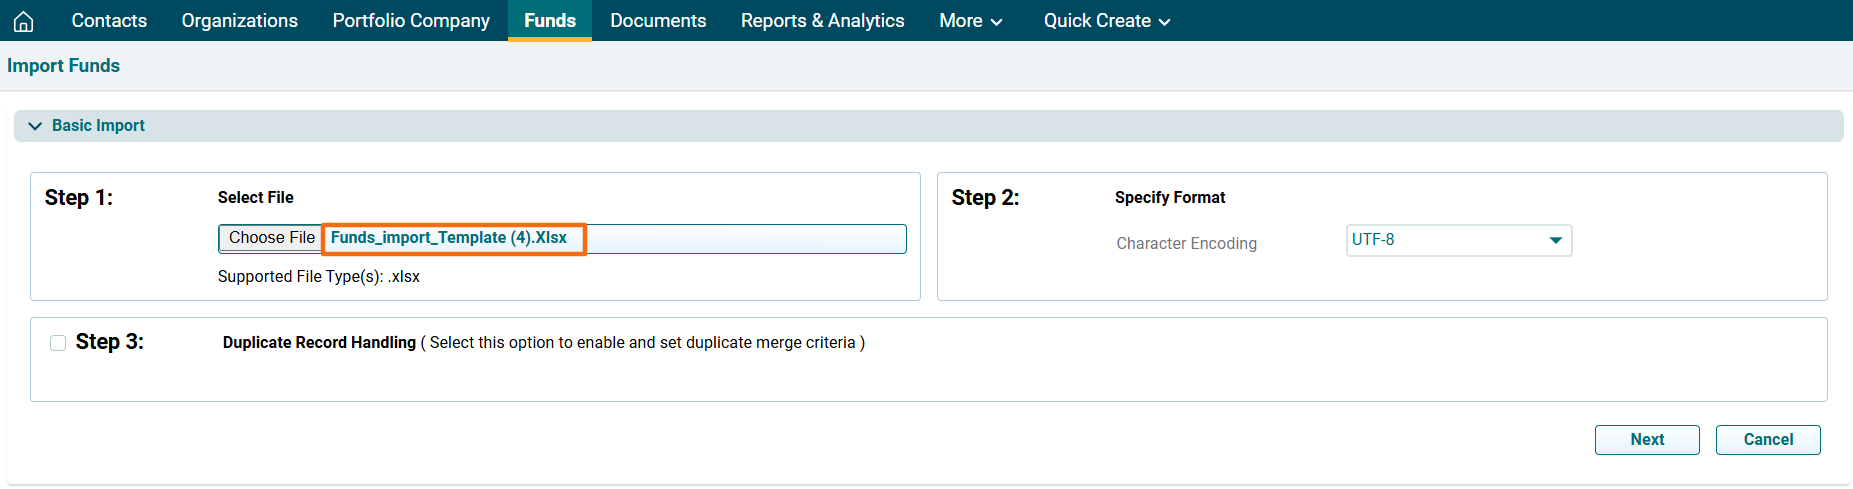The height and width of the screenshot is (489, 1853).
Task: Open the UTF-8 character encoding dropdown
Action: (x=1458, y=240)
